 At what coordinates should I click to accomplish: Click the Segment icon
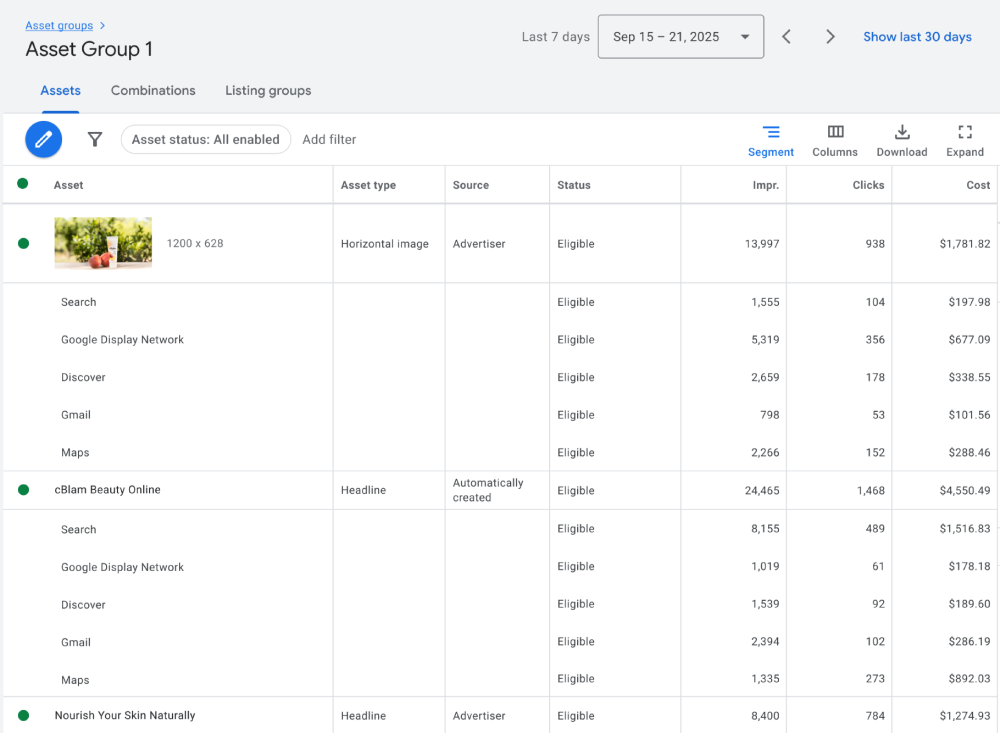click(x=771, y=140)
